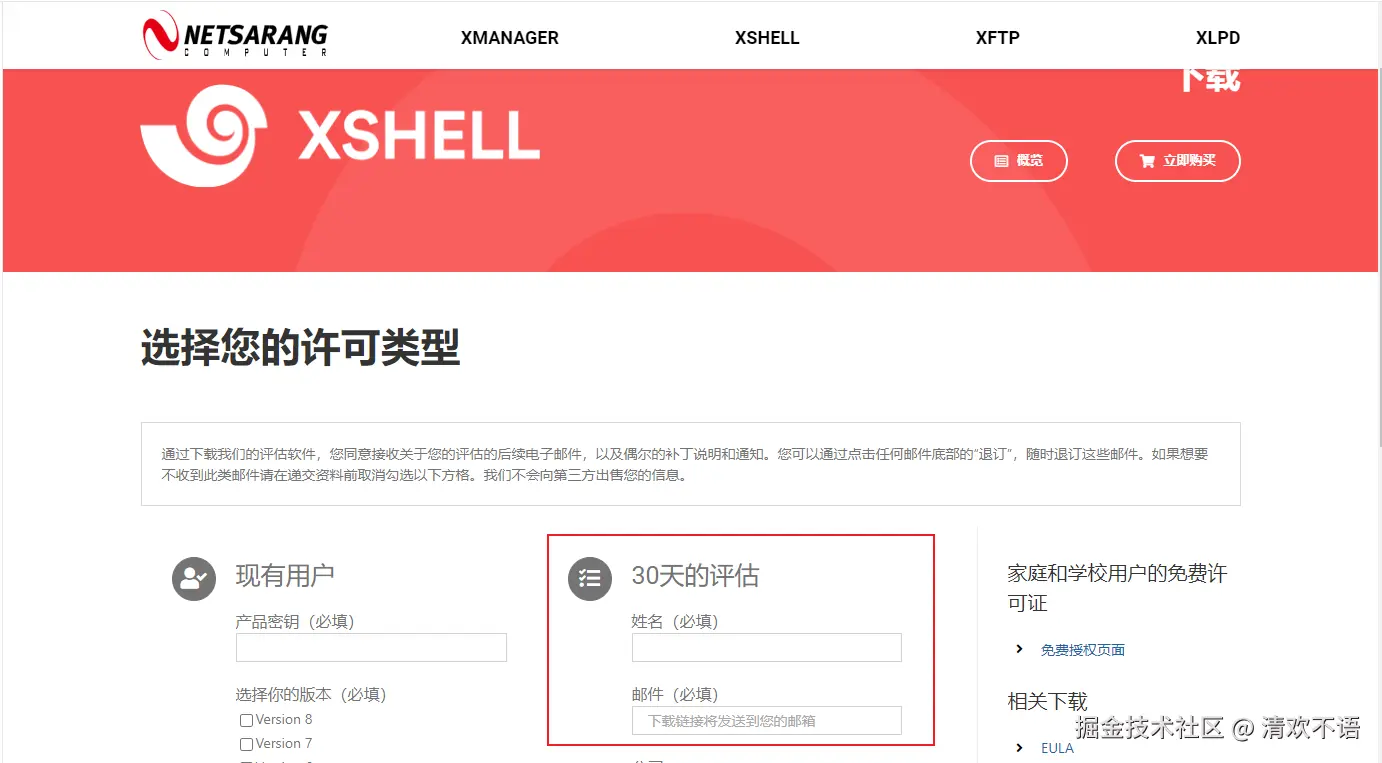1382x763 pixels.
Task: Open the XFTP menu item
Action: pos(998,38)
